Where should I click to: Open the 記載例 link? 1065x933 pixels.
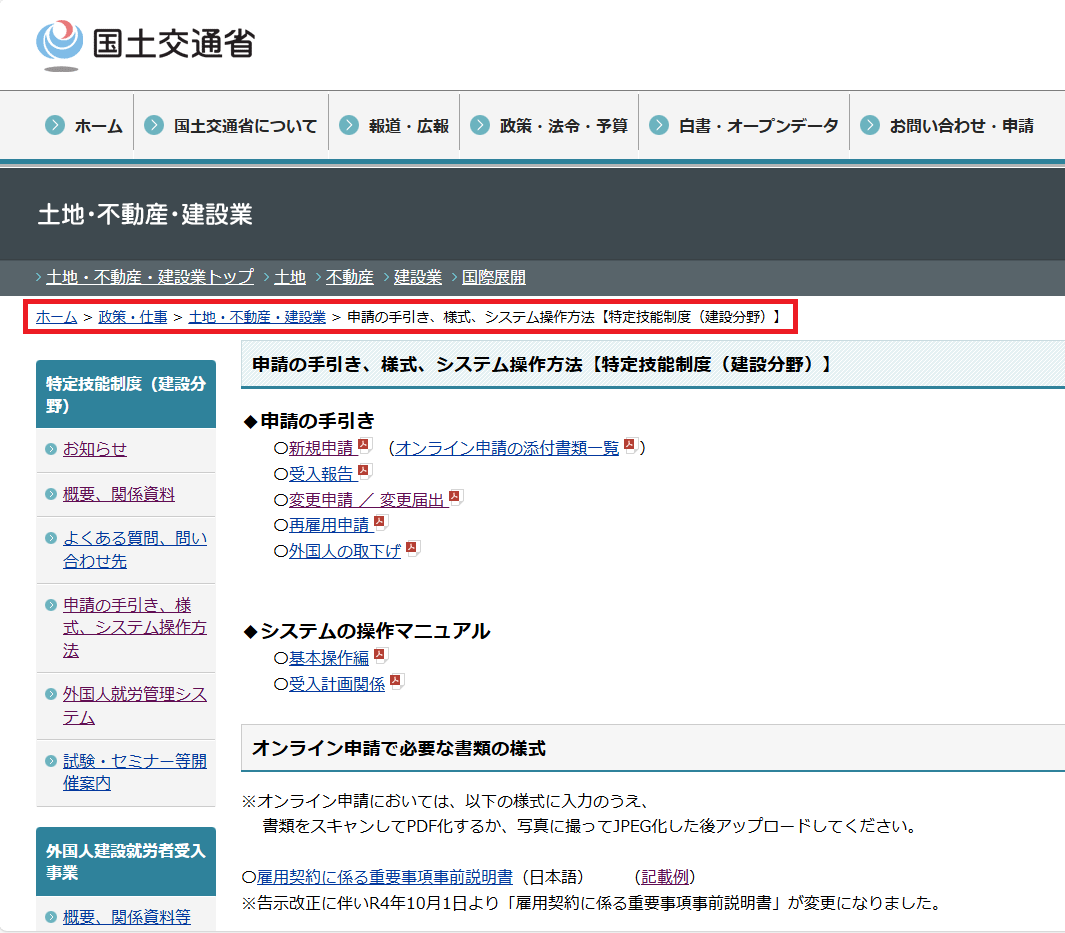pos(665,877)
